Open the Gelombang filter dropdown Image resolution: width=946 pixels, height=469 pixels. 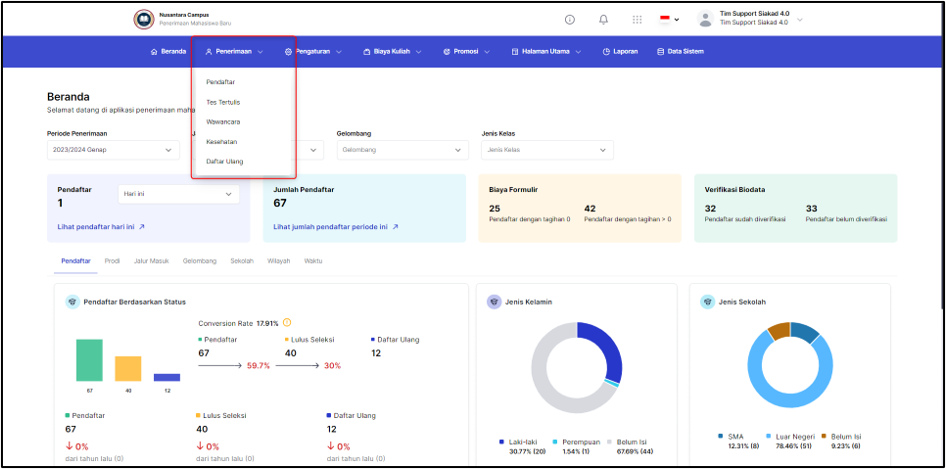(402, 150)
